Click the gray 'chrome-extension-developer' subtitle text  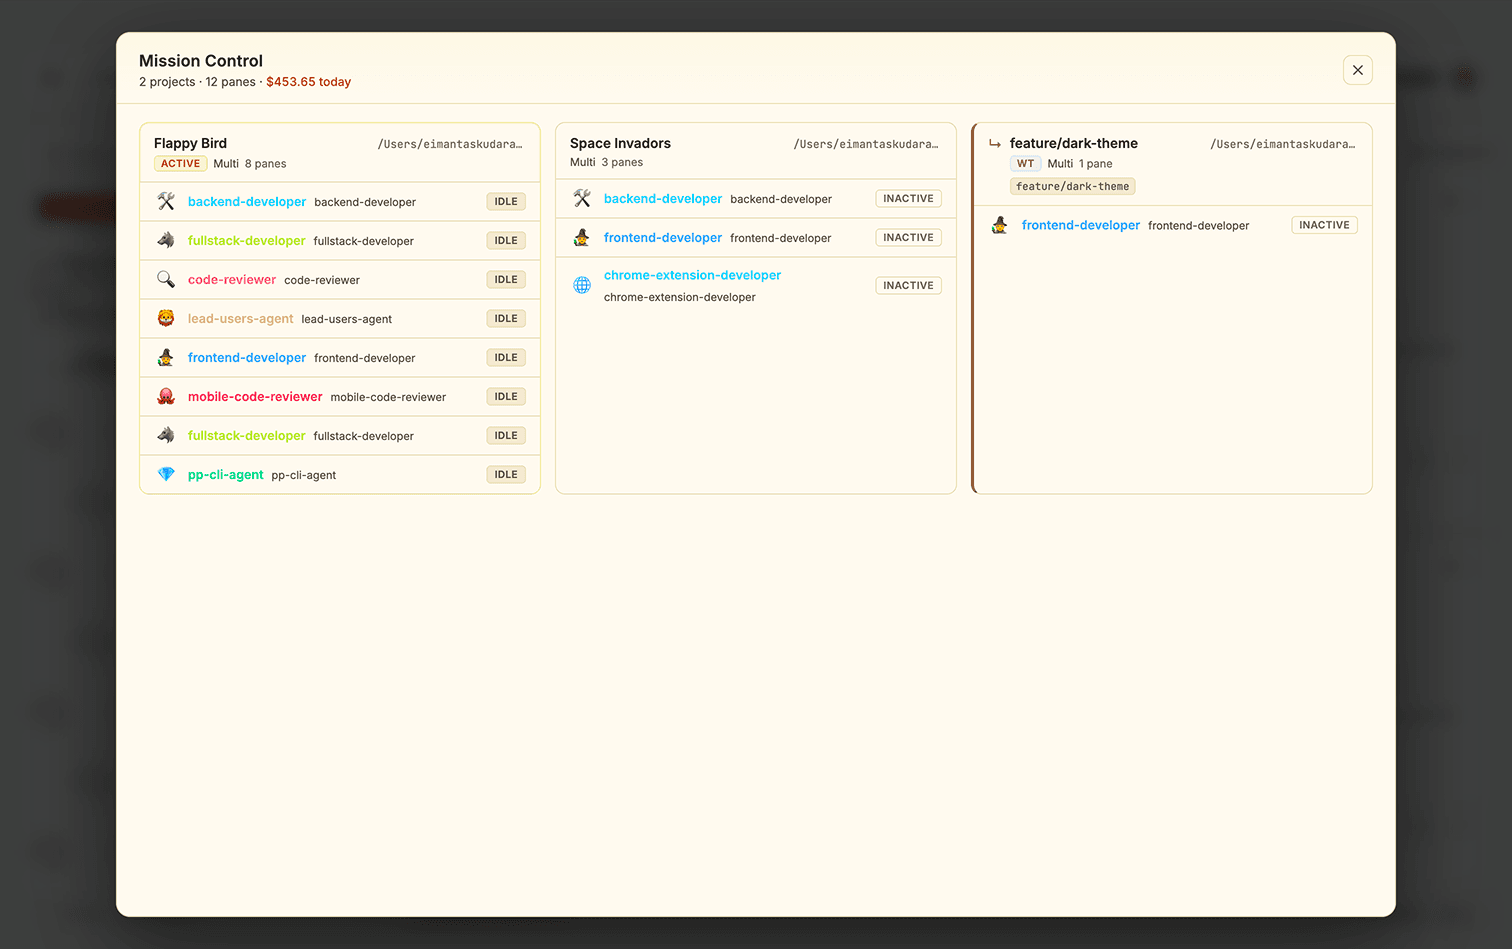click(680, 297)
